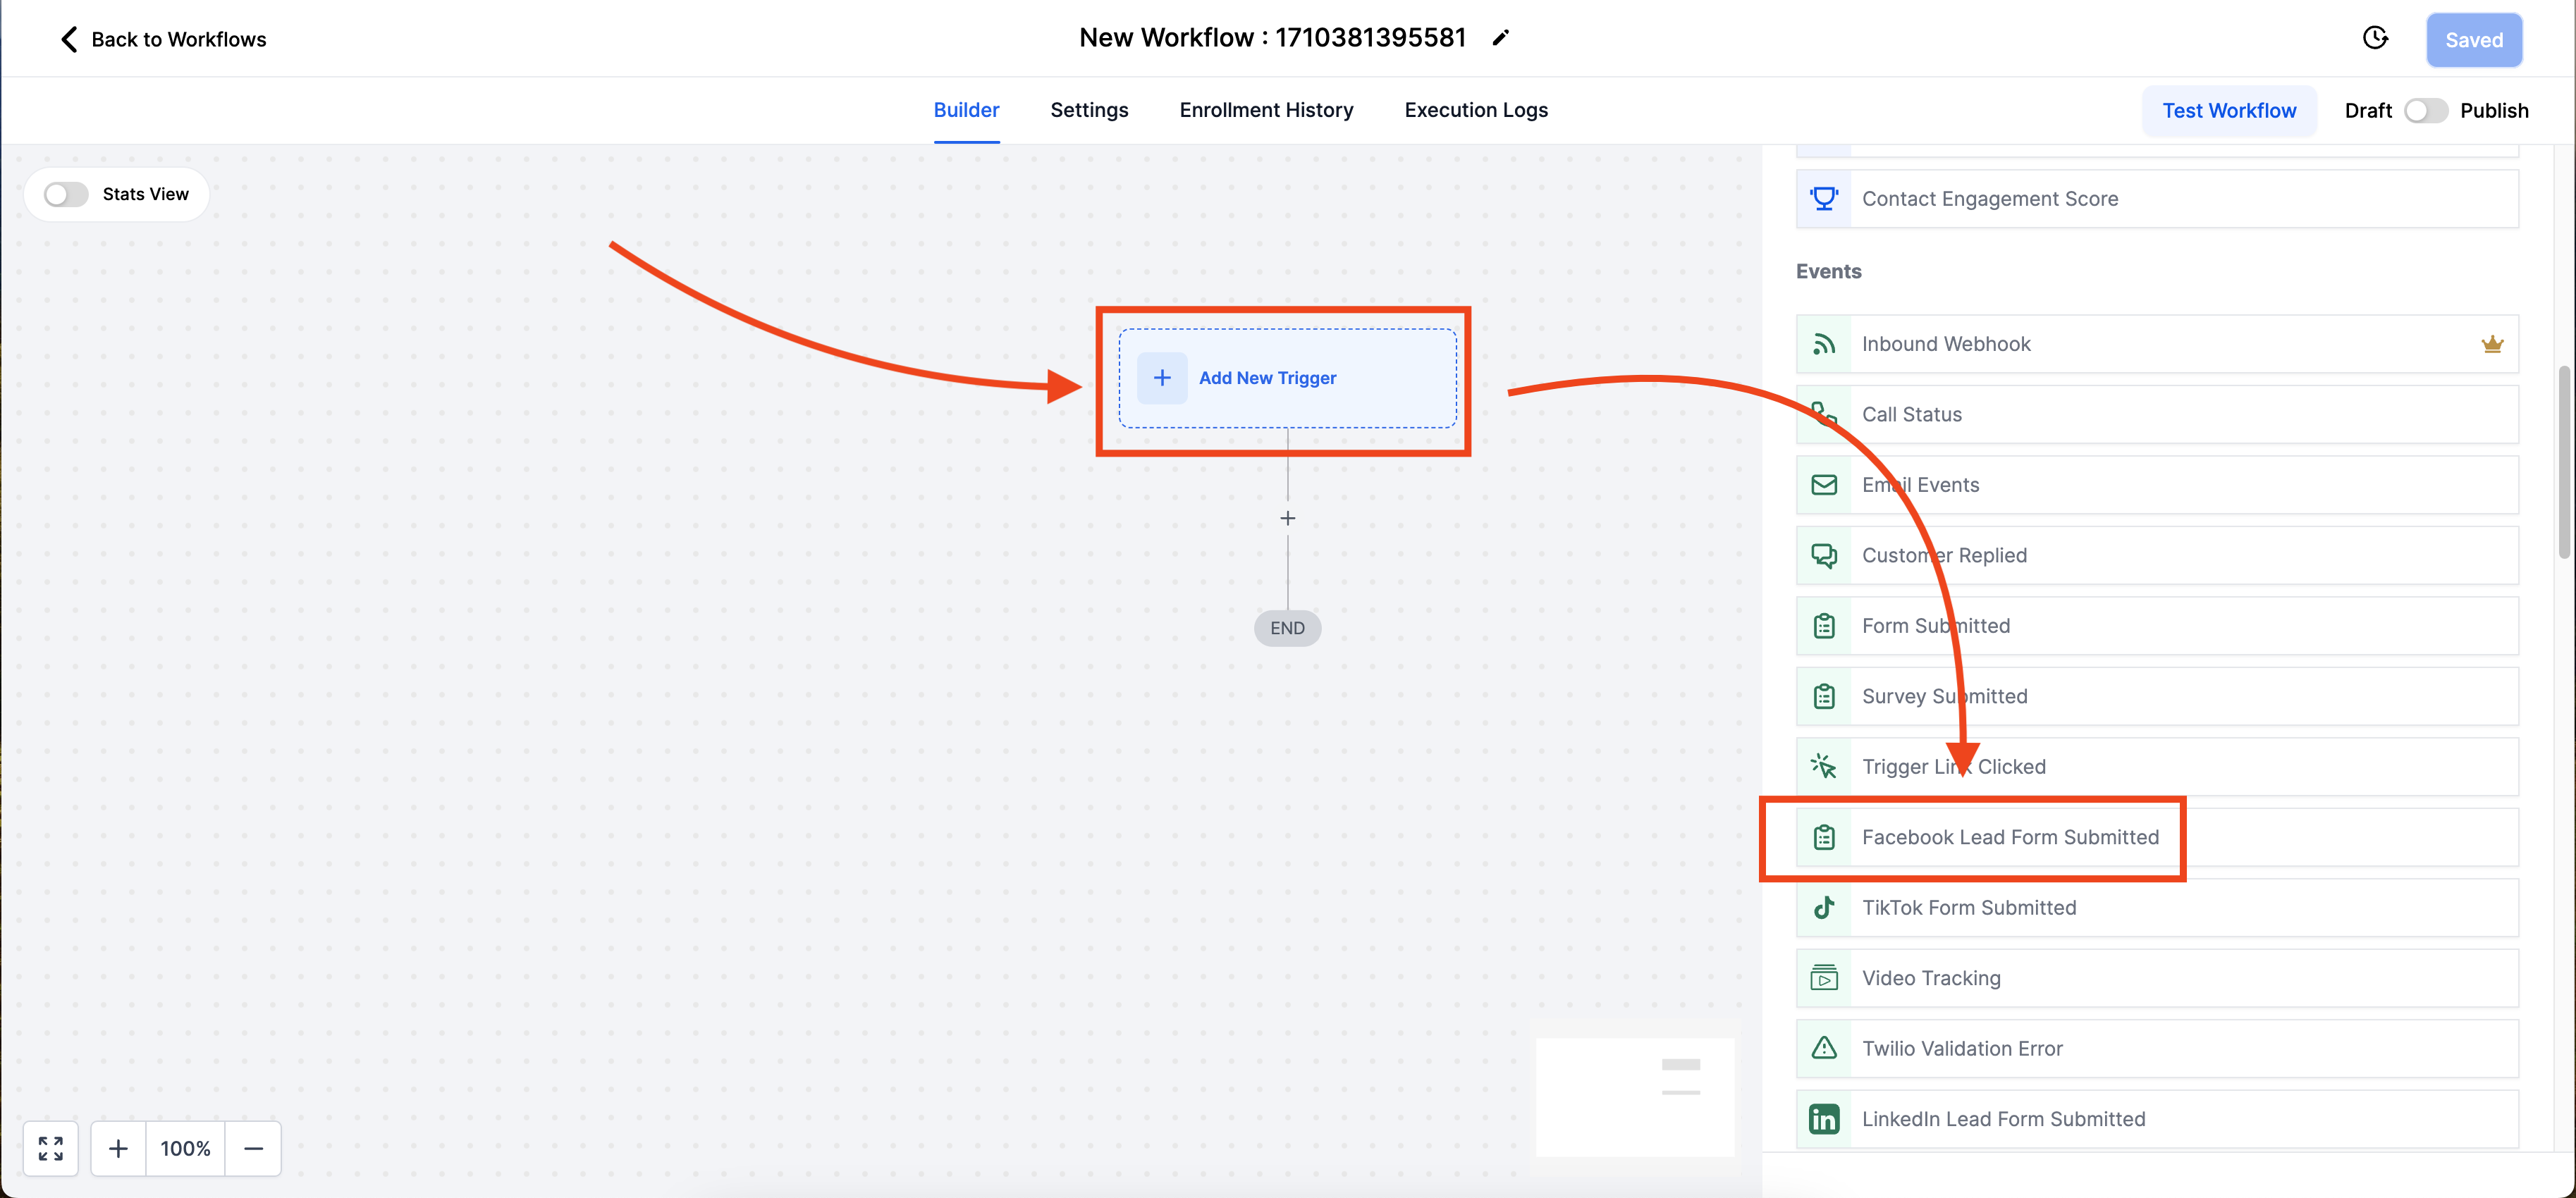This screenshot has width=2576, height=1198.
Task: Open the Execution Logs tab
Action: [x=1475, y=110]
